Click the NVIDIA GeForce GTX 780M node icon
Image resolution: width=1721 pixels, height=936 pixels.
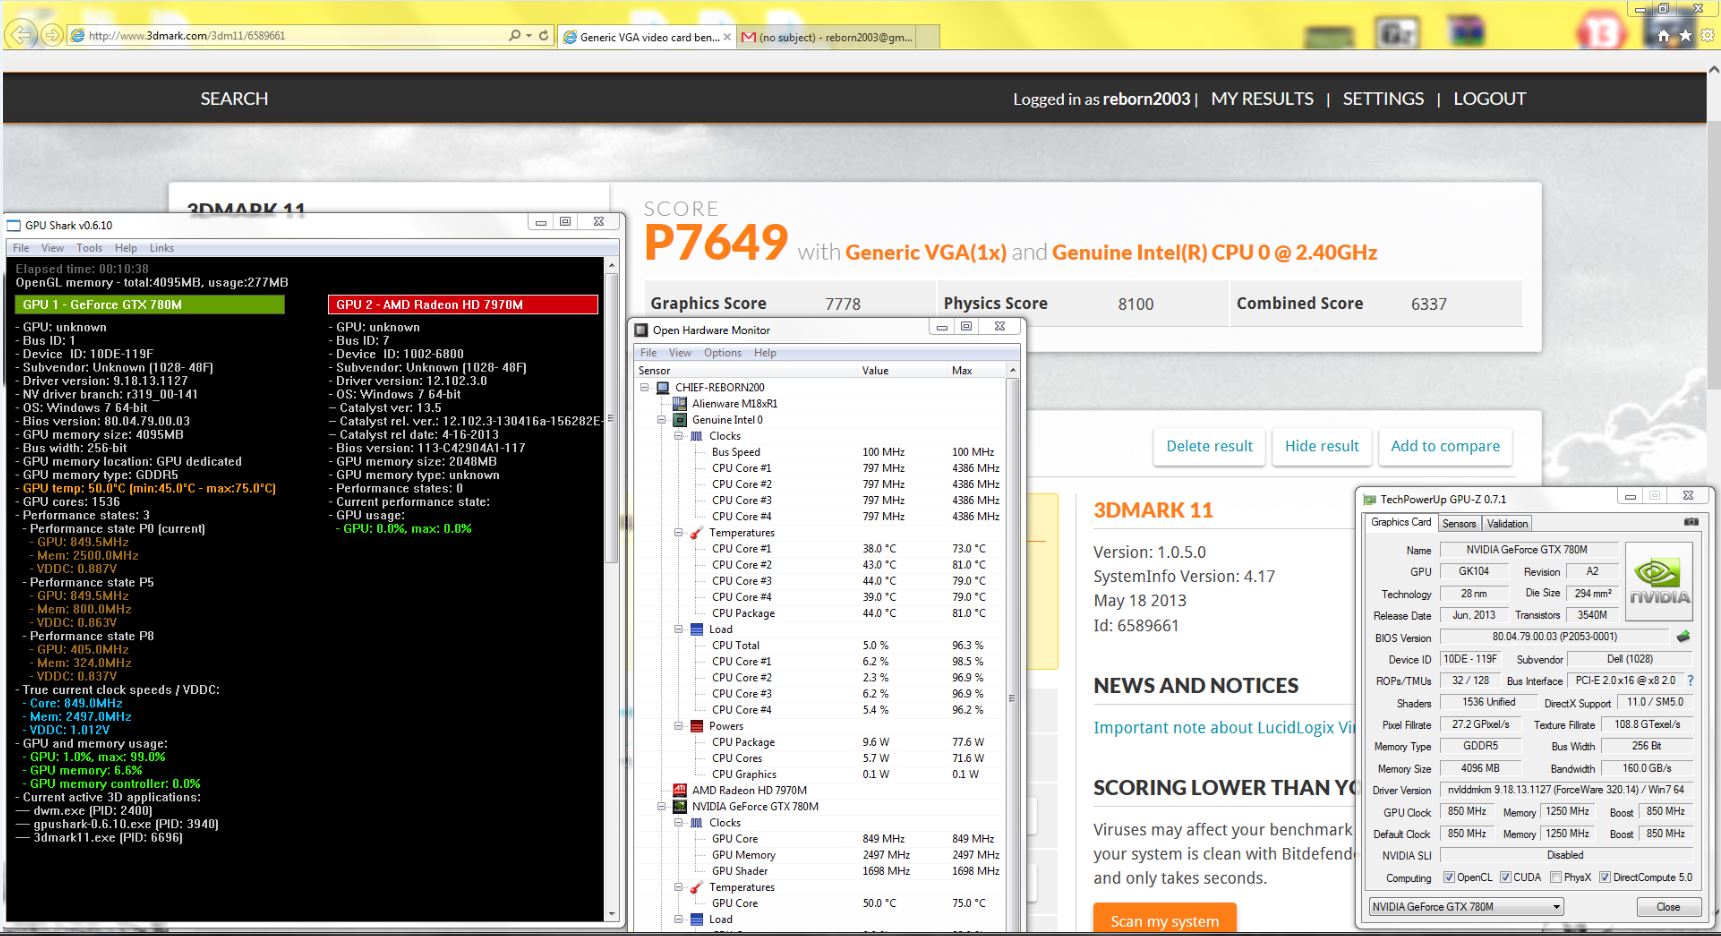[x=680, y=806]
